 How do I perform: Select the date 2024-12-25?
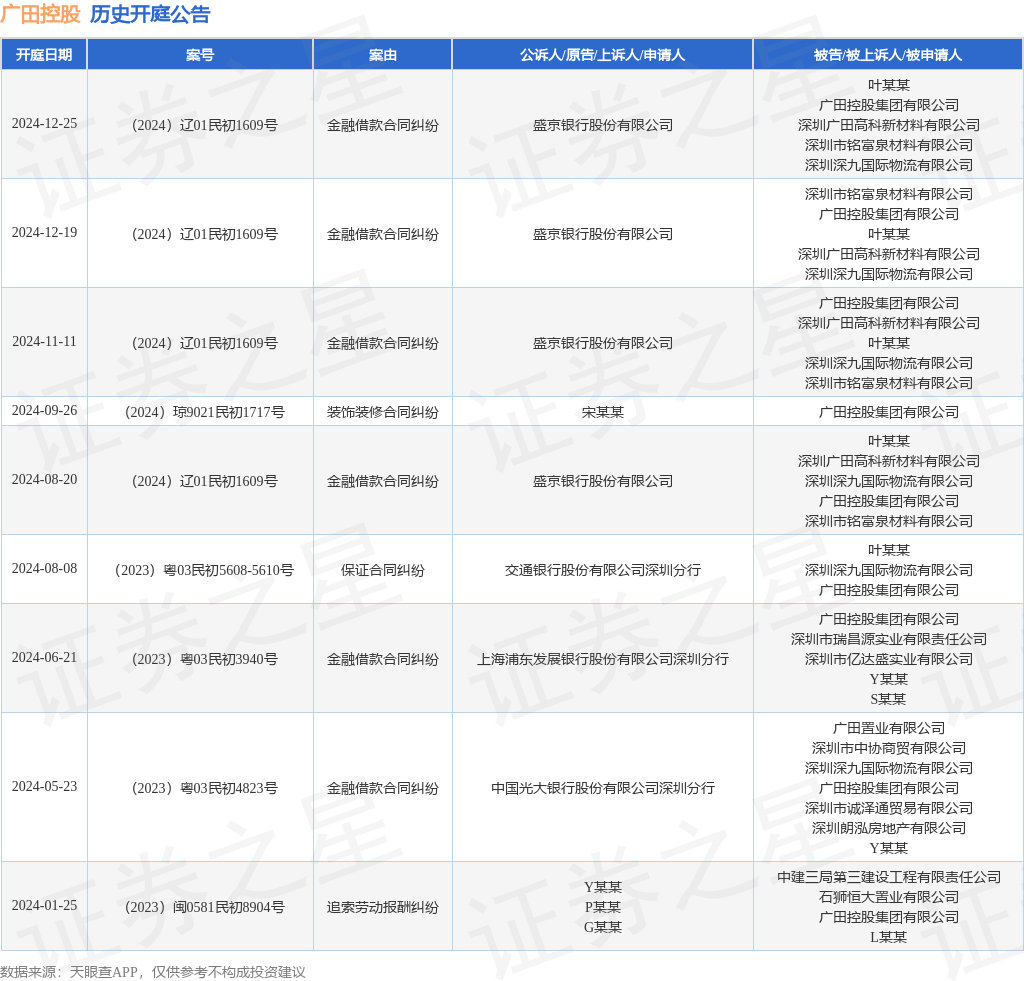click(x=44, y=123)
